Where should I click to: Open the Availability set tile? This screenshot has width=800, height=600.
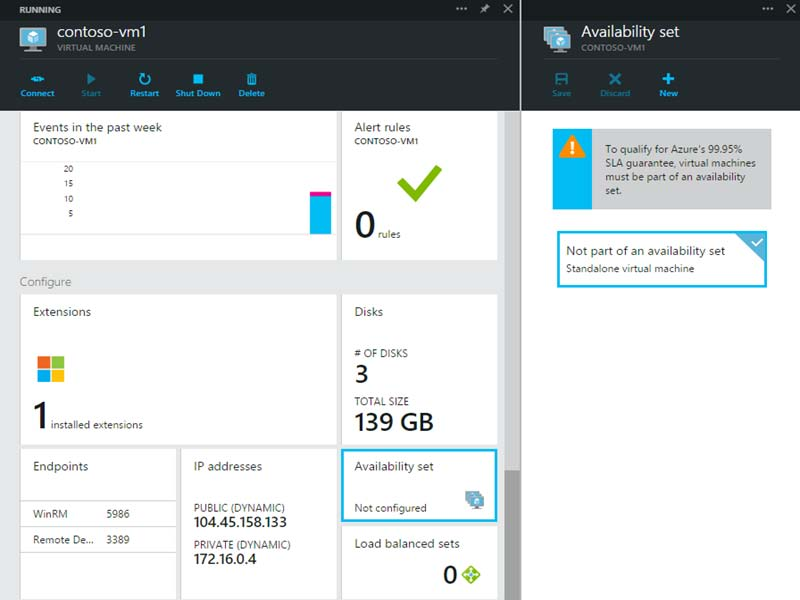coord(419,485)
